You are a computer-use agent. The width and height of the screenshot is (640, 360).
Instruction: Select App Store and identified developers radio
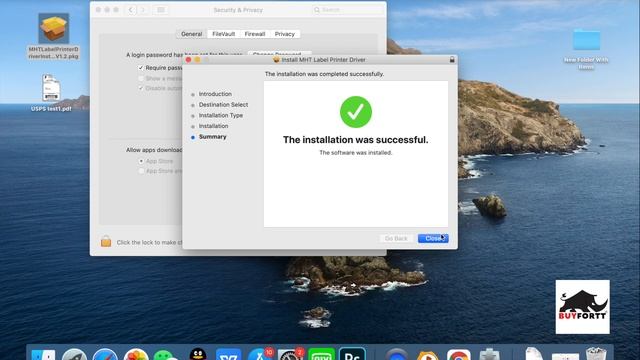(141, 171)
